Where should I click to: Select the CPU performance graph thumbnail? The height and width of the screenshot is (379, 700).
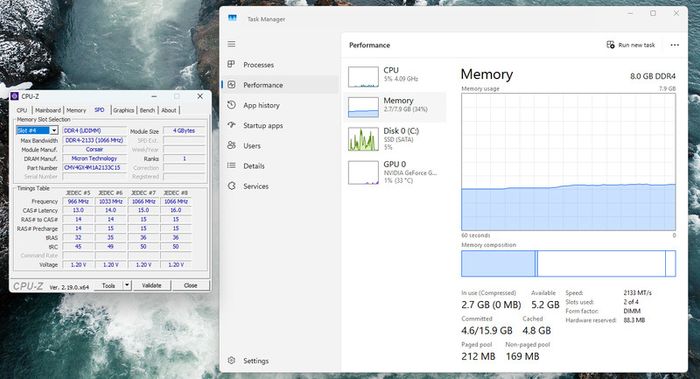(x=363, y=77)
